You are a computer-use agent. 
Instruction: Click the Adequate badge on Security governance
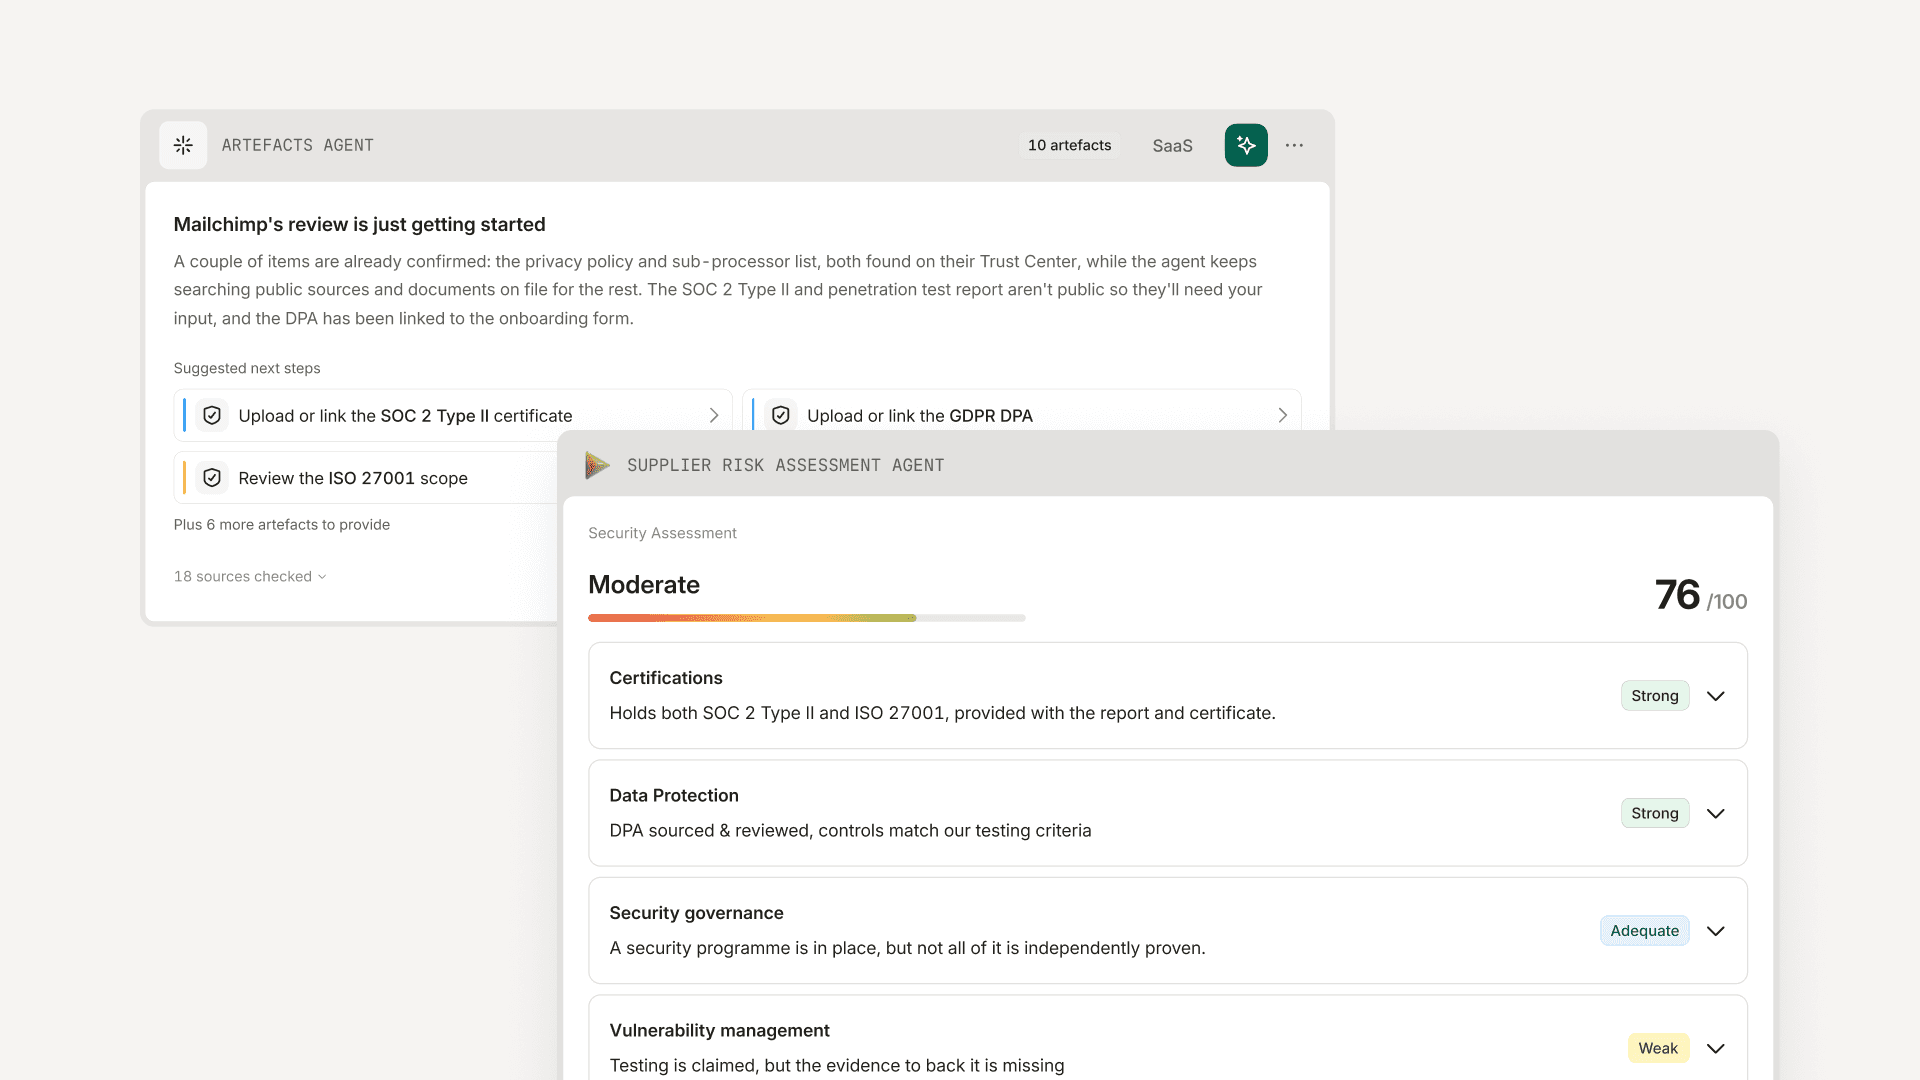point(1645,931)
